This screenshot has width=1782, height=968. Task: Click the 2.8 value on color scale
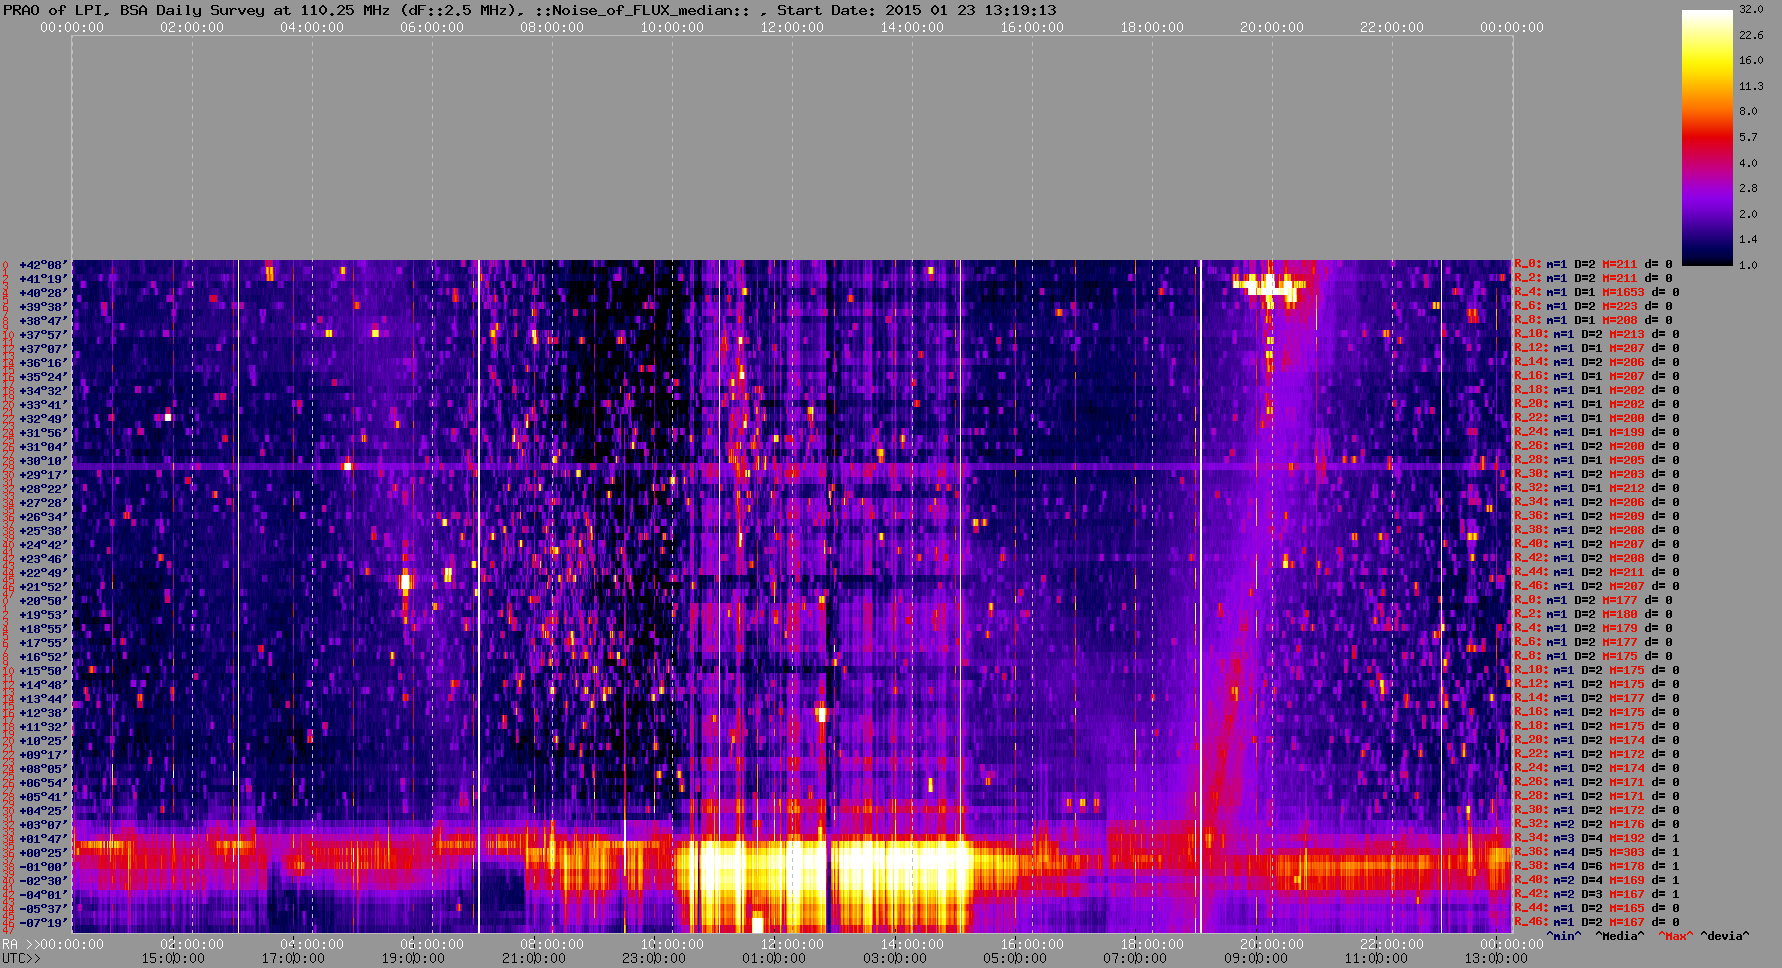(x=1748, y=189)
